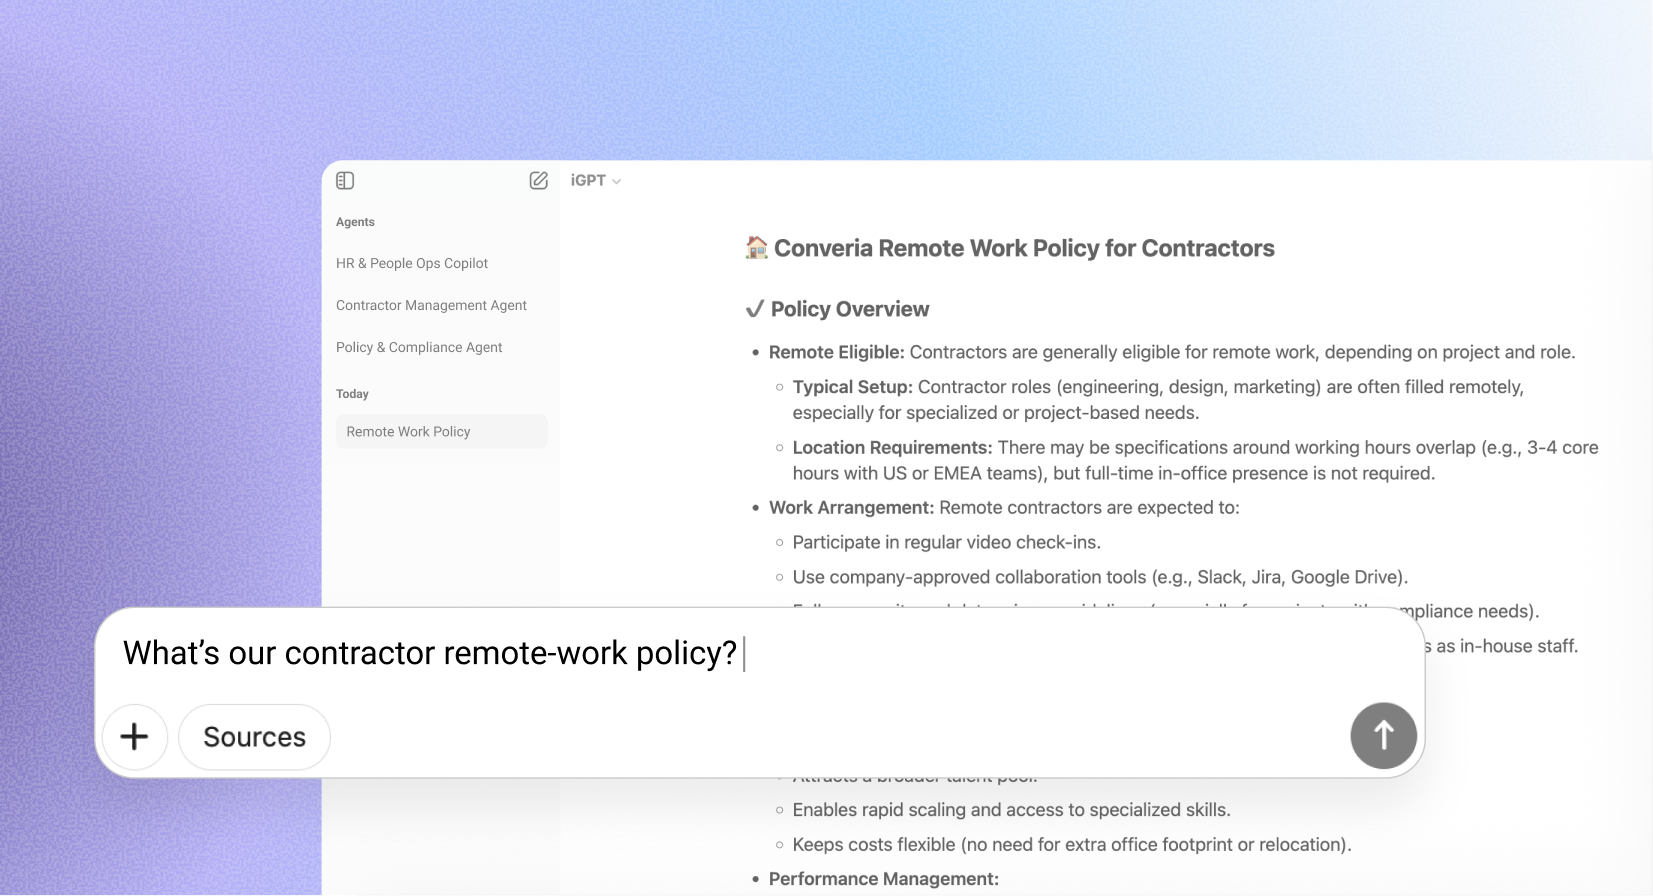Click the Converia Remote Work Policy title
Viewport: 1653px width, 896px height.
[x=1024, y=248]
